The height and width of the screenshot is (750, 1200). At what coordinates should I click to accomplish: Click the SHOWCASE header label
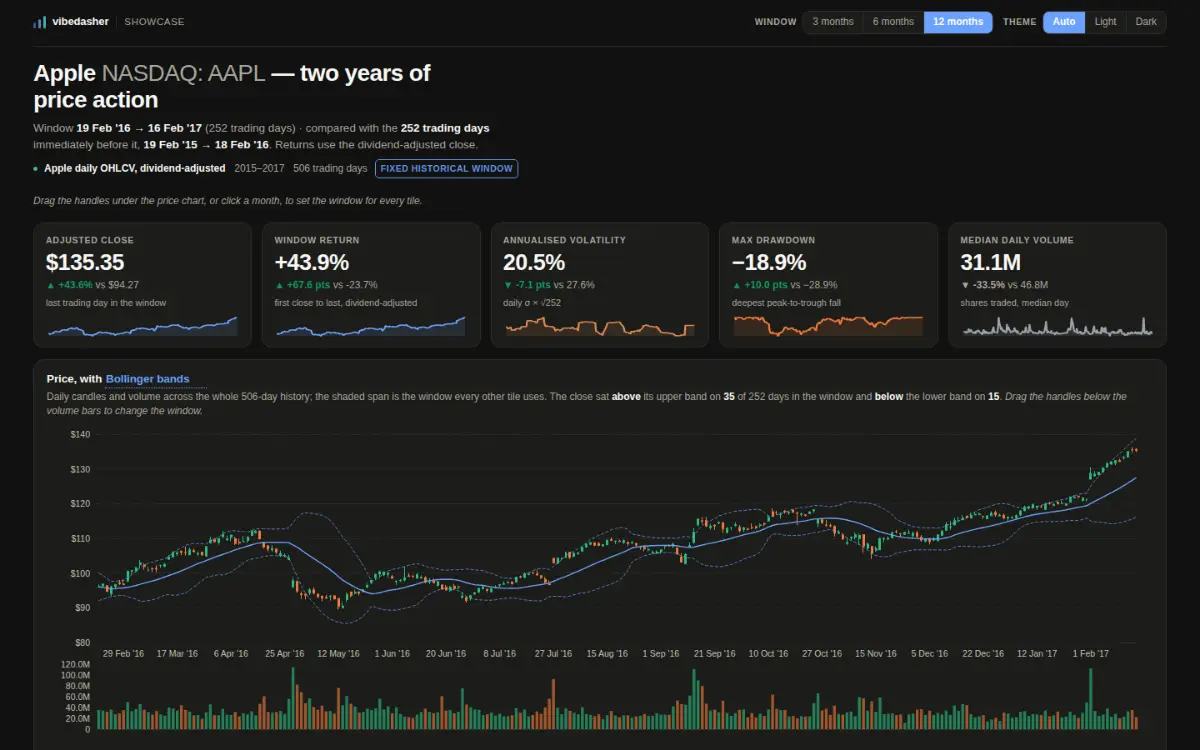pos(154,22)
